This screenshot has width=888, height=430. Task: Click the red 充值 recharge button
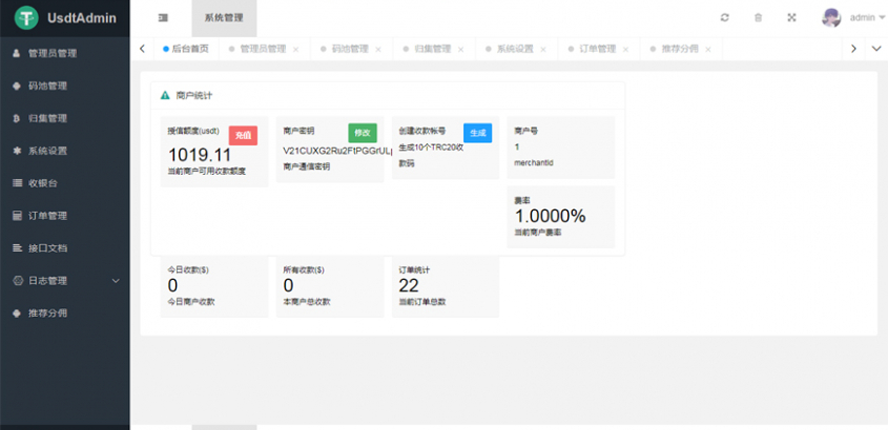coord(243,135)
